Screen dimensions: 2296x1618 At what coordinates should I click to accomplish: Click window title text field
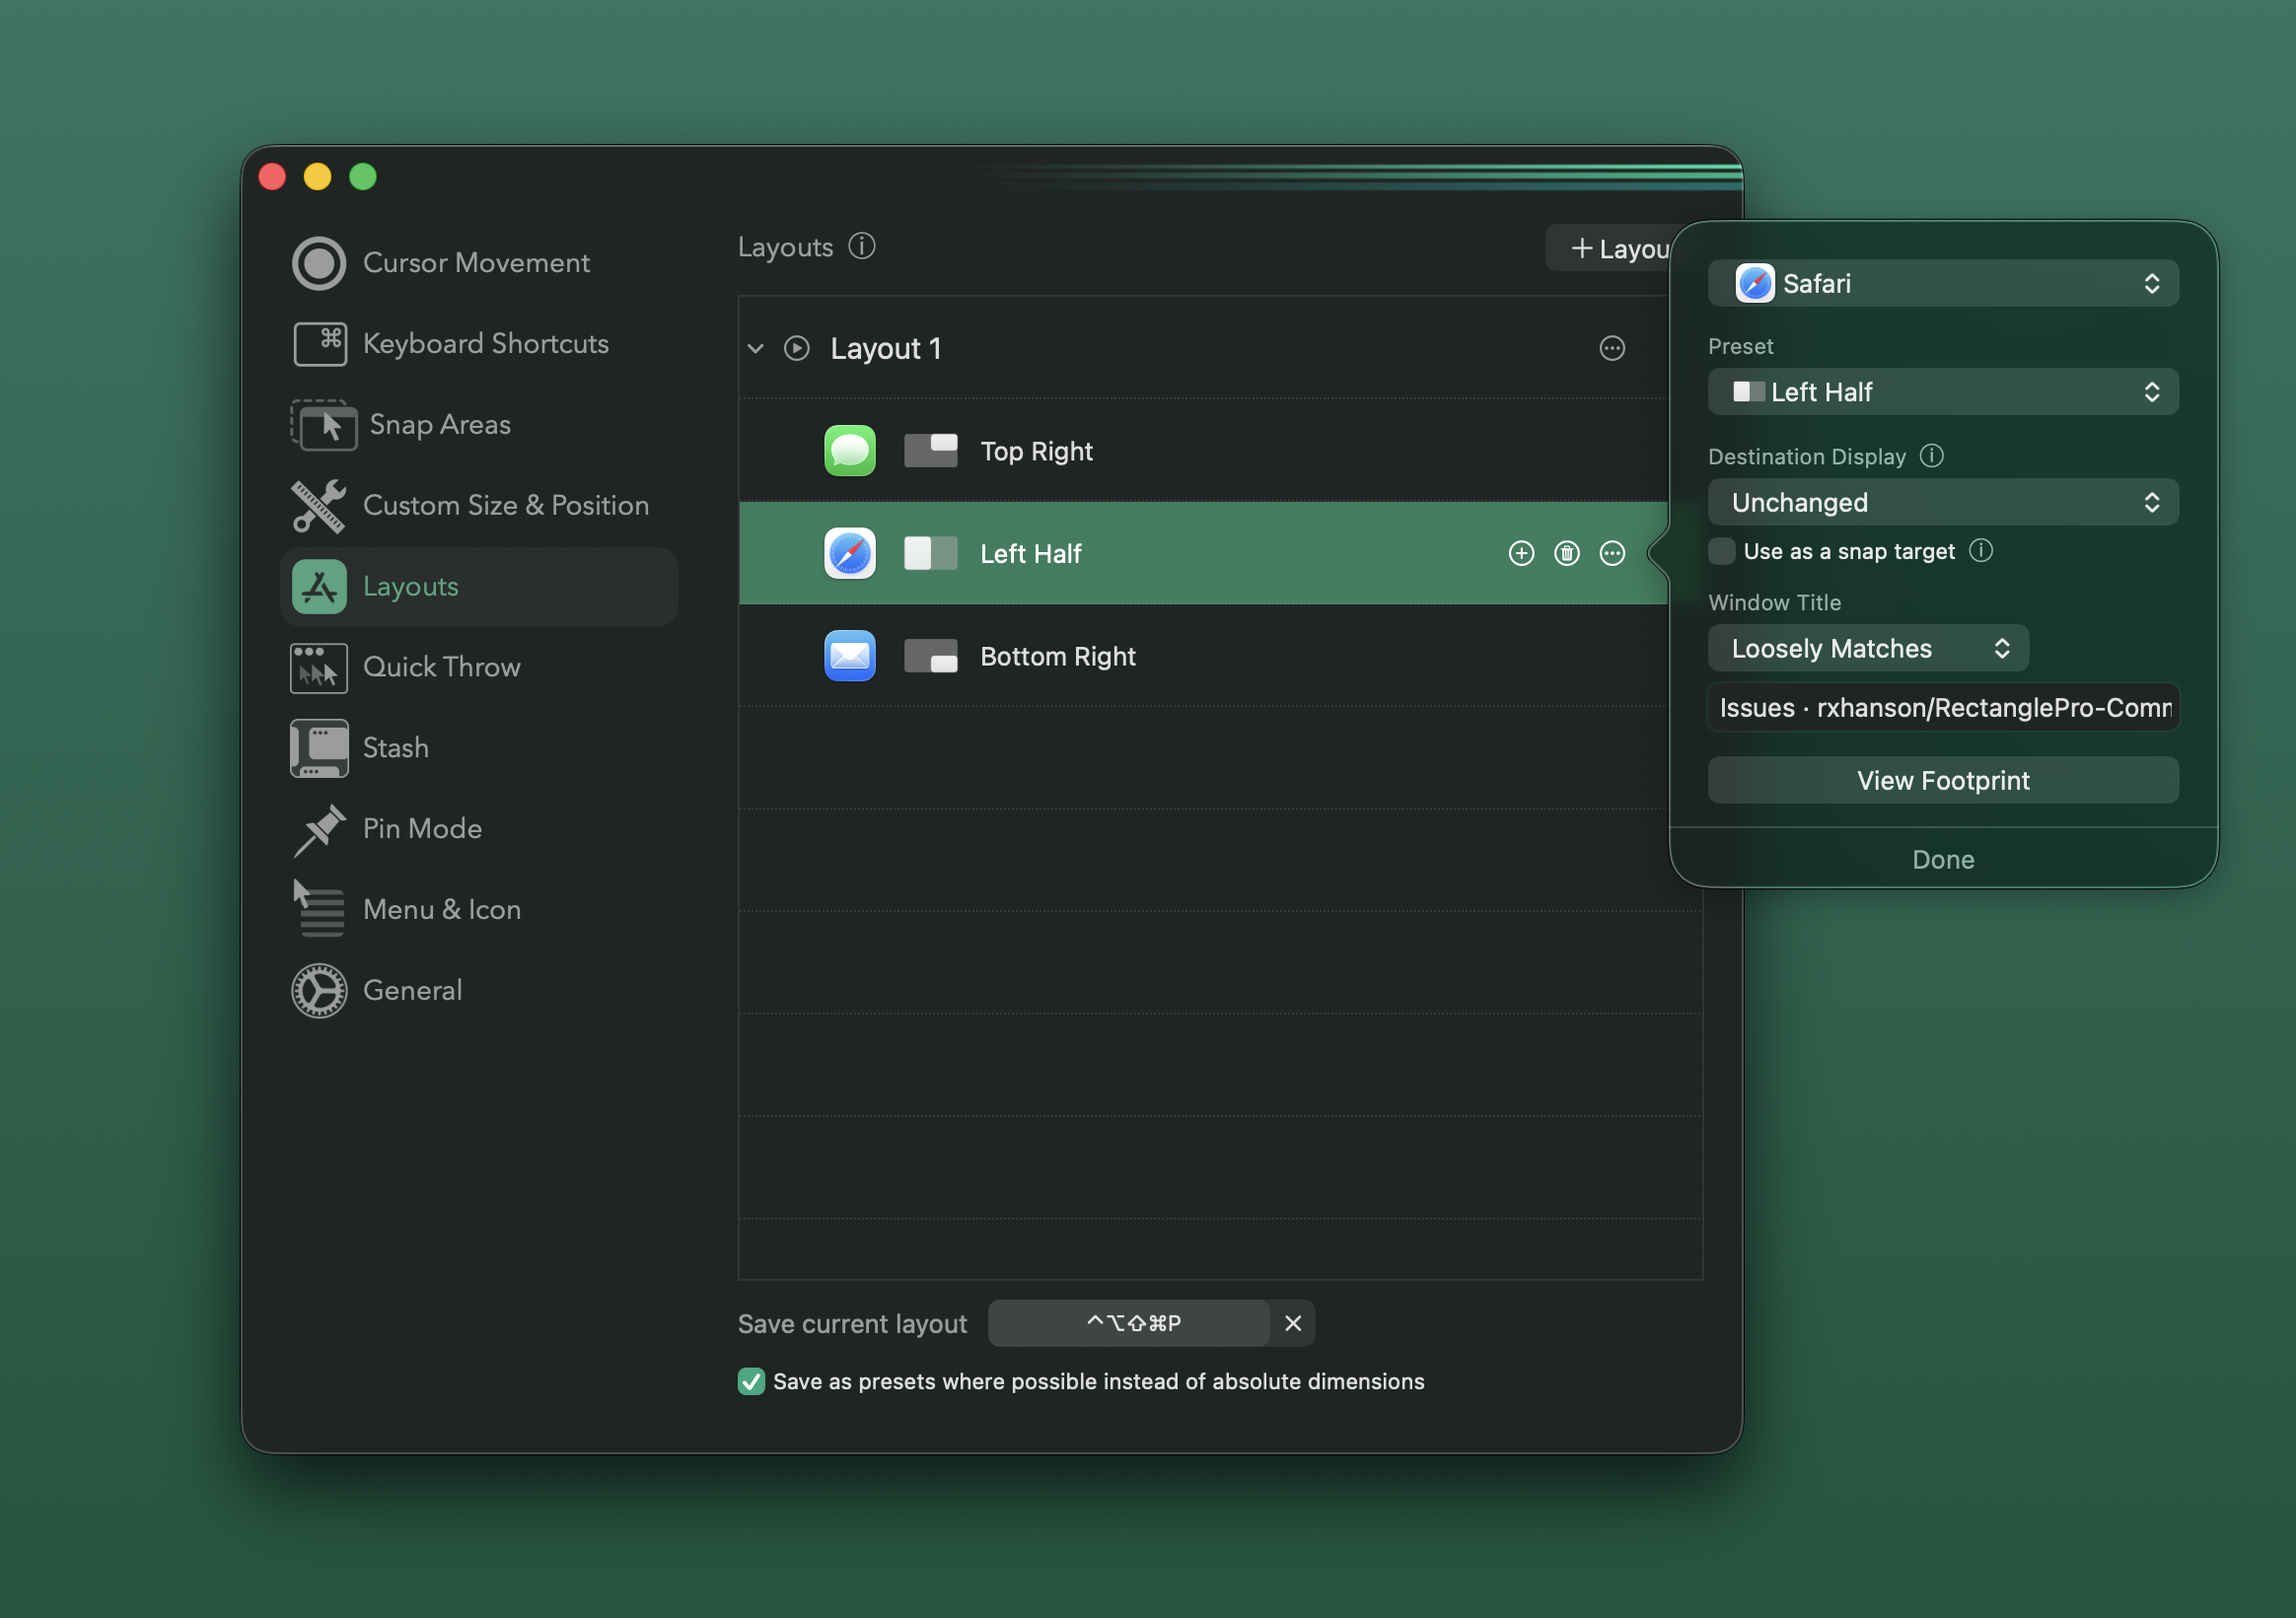[x=1943, y=708]
